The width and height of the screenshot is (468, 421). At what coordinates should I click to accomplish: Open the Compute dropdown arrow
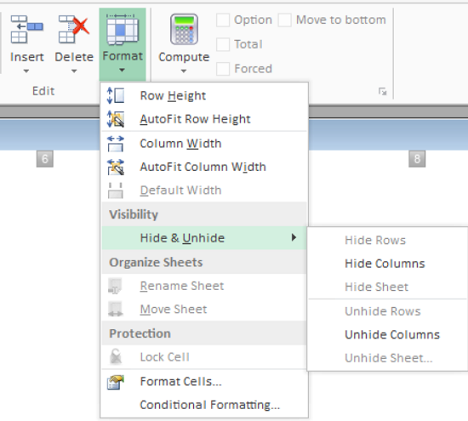[x=184, y=71]
